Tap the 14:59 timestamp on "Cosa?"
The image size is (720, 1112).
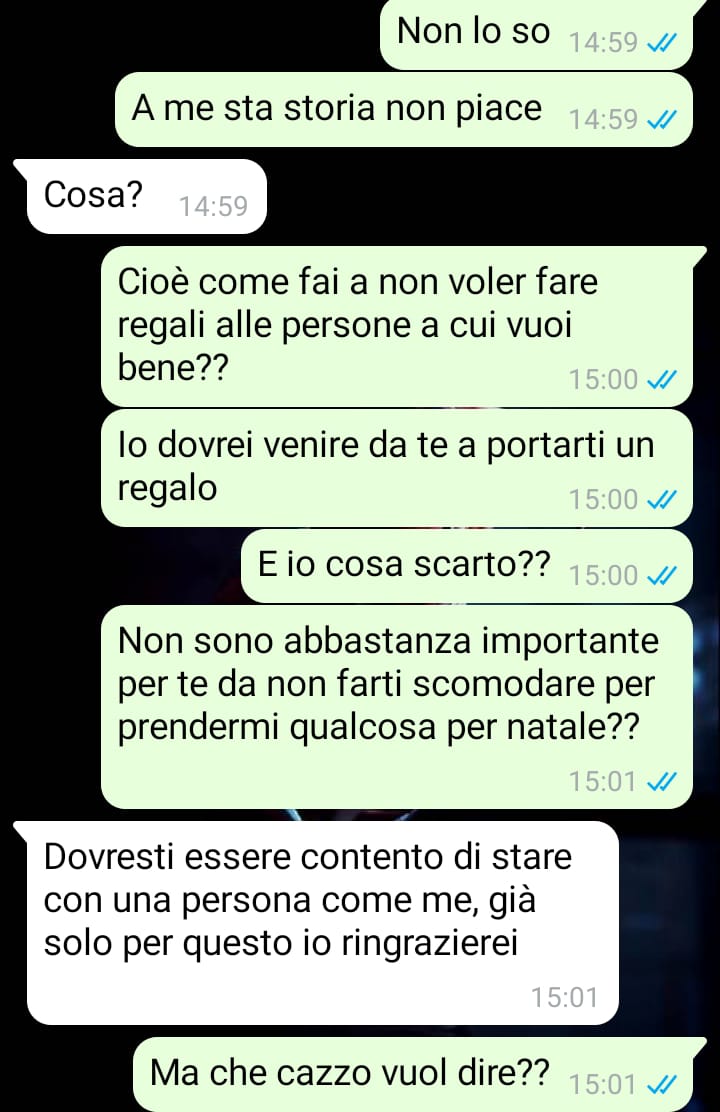[214, 206]
